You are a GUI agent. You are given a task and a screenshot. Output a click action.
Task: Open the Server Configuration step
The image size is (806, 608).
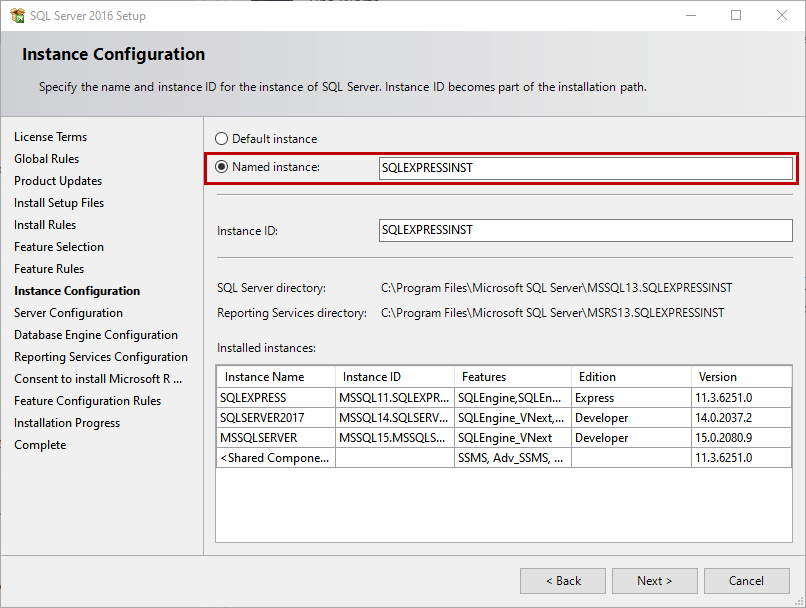coord(68,313)
